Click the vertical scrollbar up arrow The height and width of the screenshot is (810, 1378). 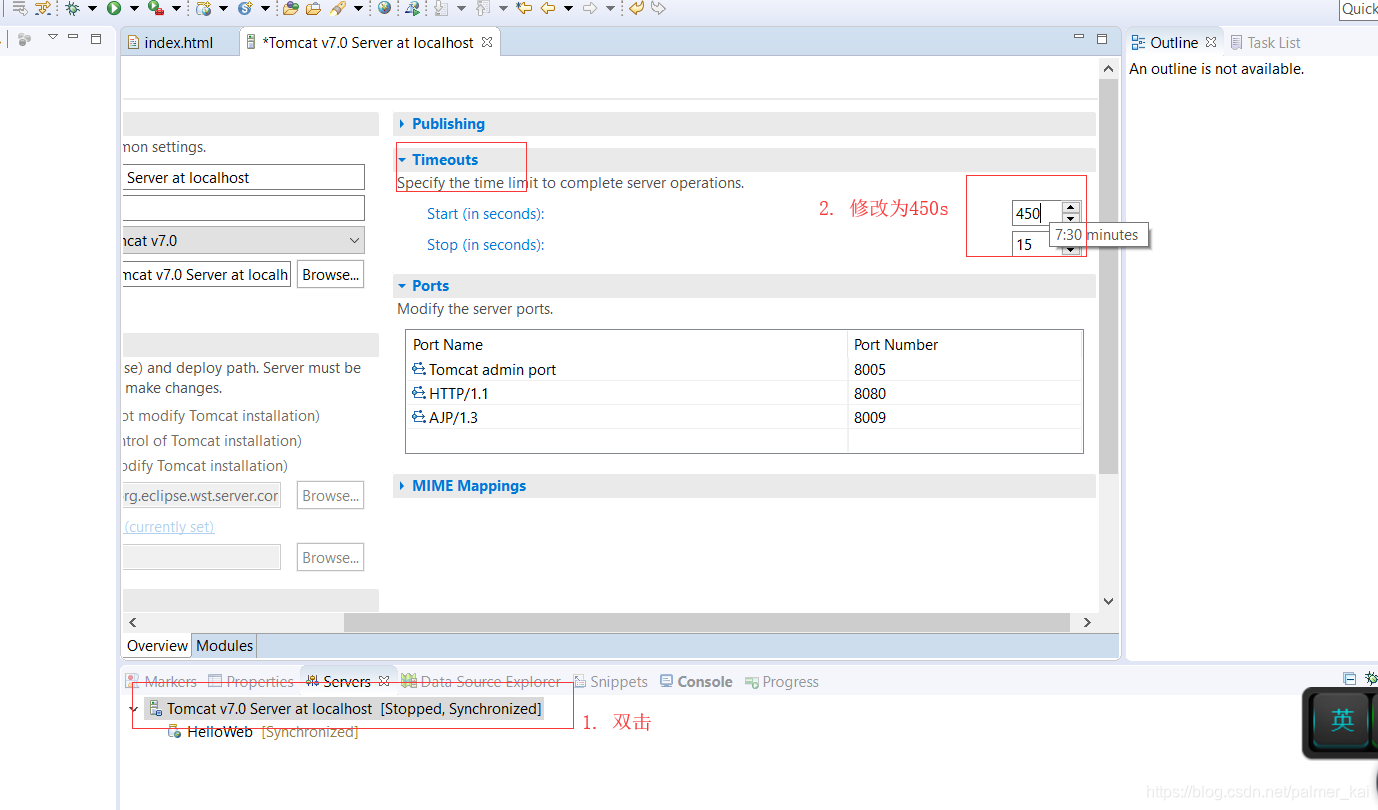[x=1108, y=69]
